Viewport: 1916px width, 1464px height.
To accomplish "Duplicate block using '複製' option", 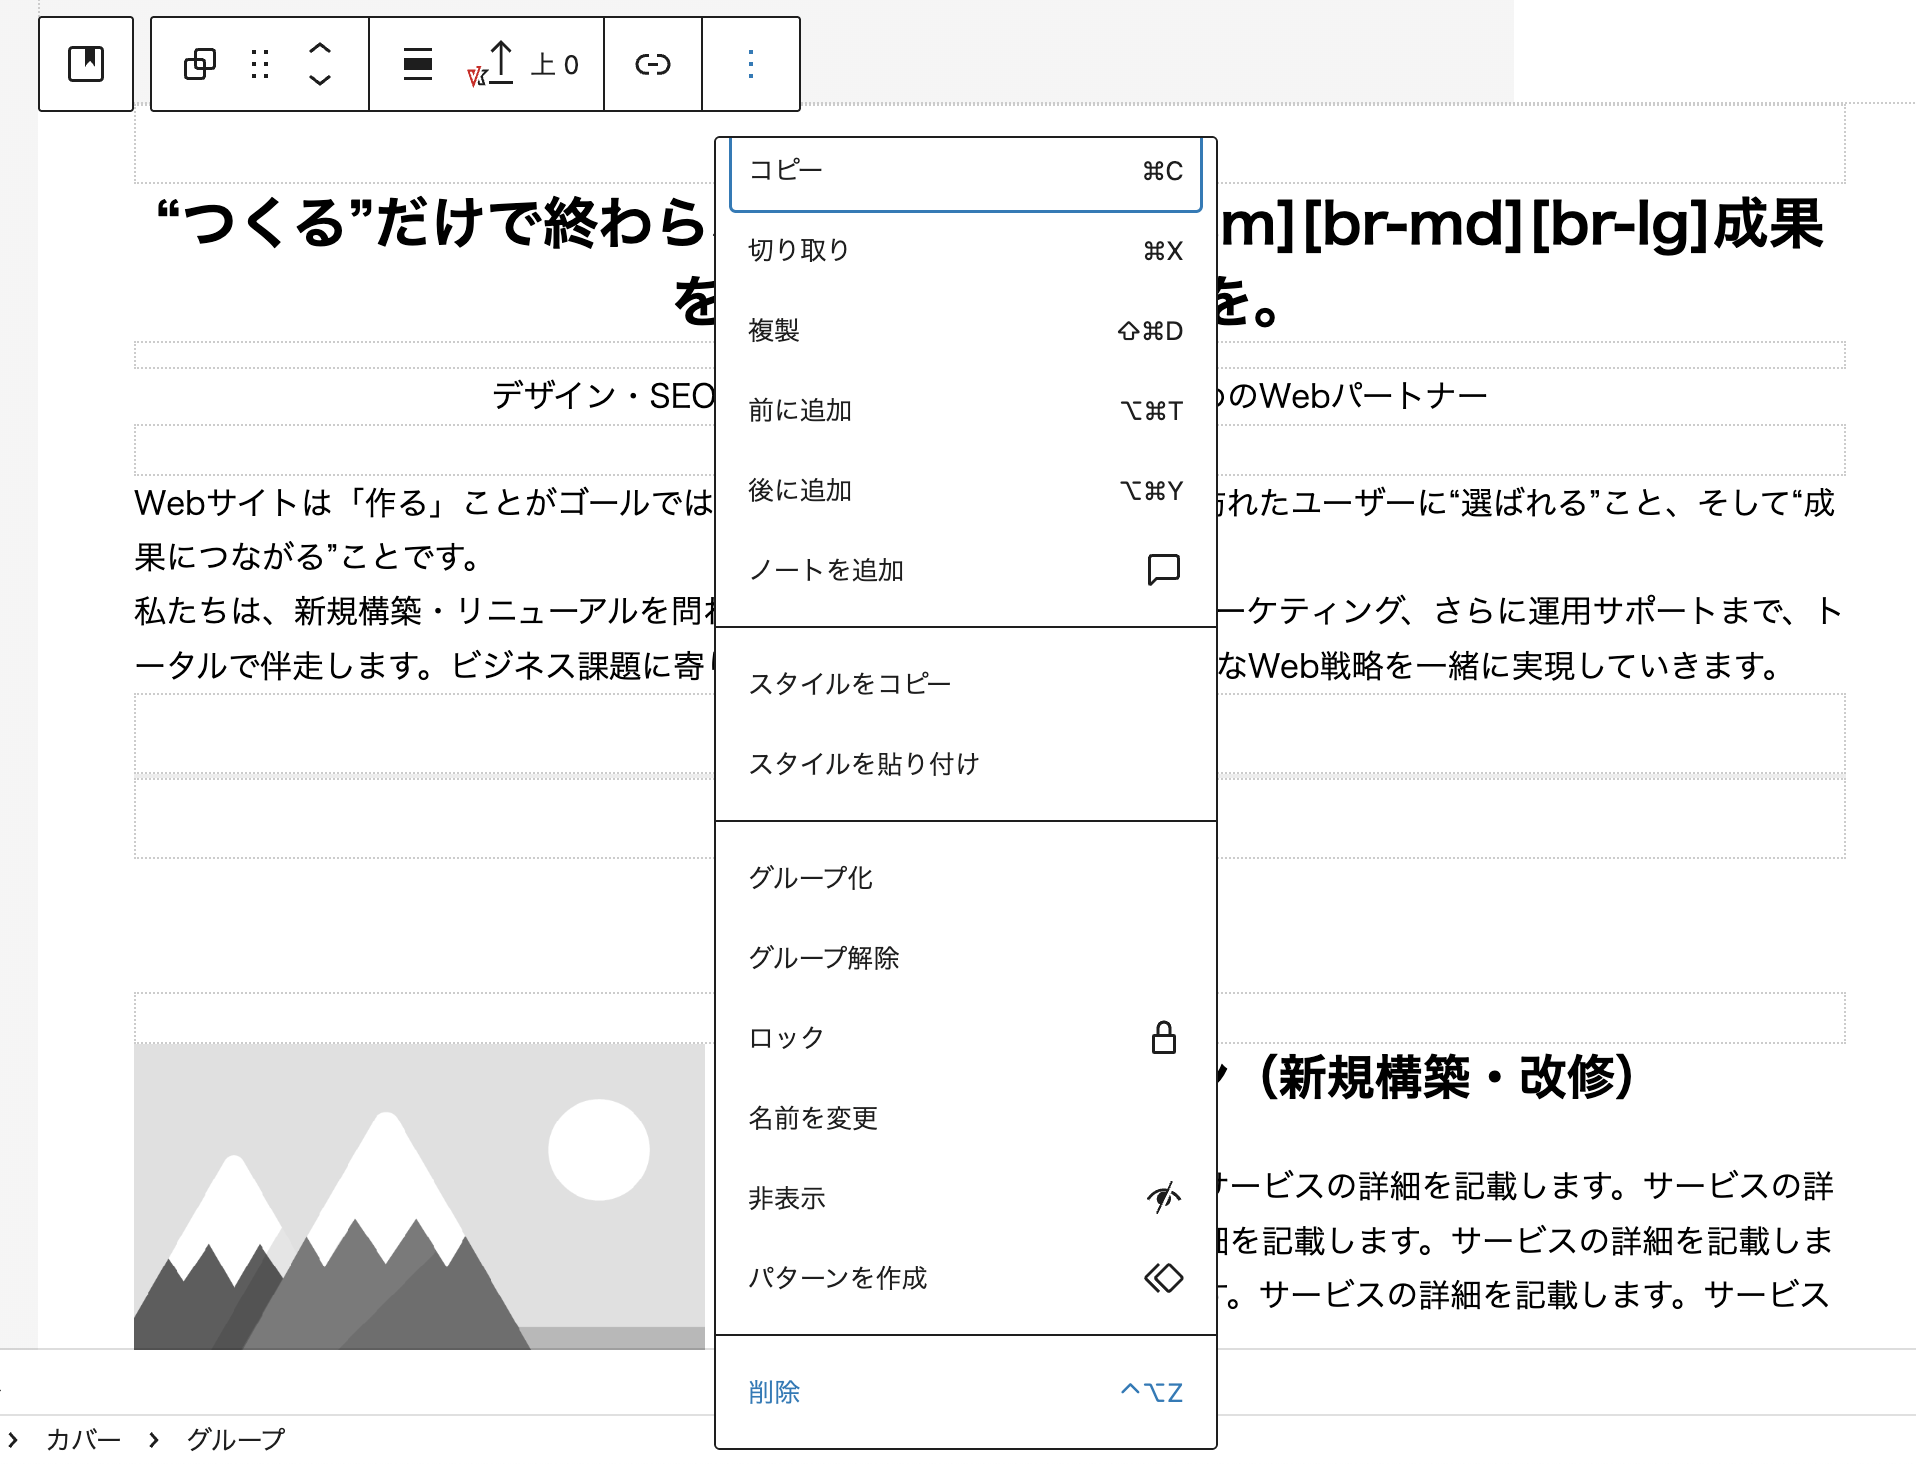I will [x=965, y=330].
